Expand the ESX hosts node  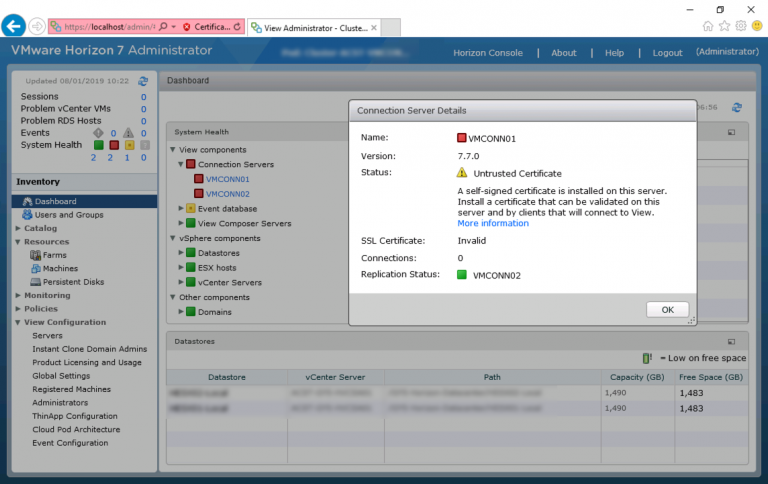(x=181, y=267)
